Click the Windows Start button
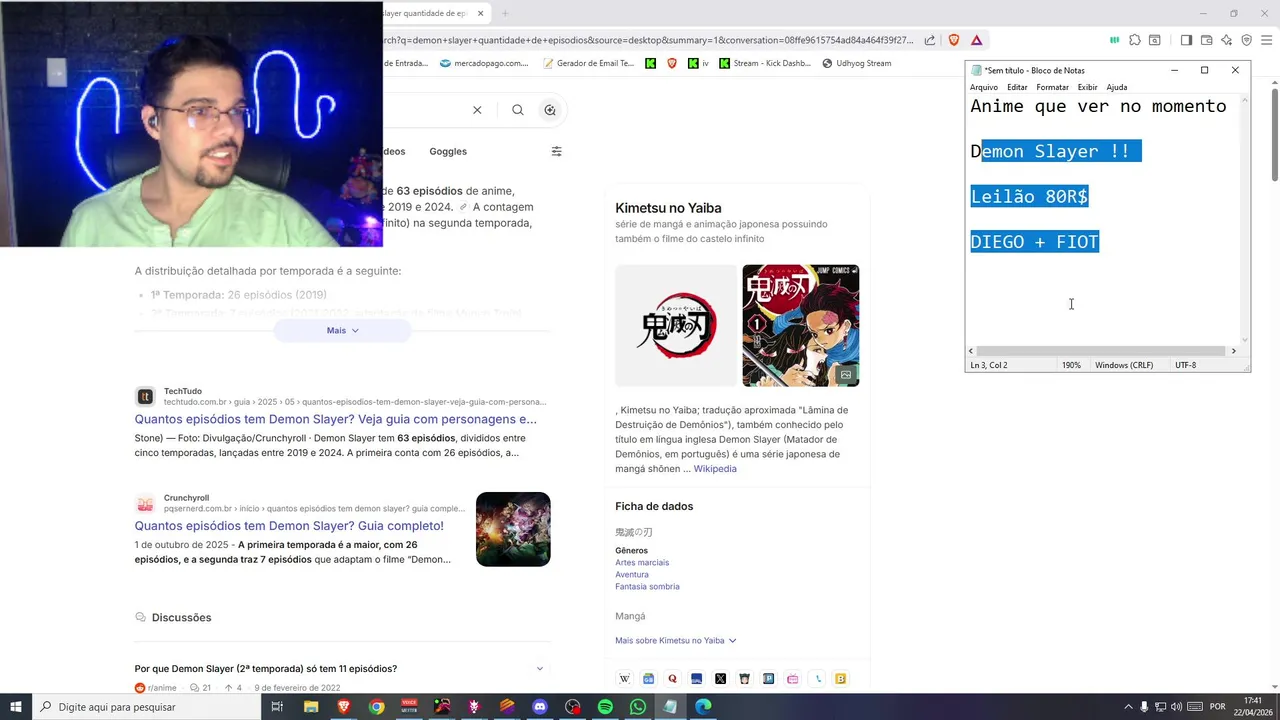 tap(16, 707)
